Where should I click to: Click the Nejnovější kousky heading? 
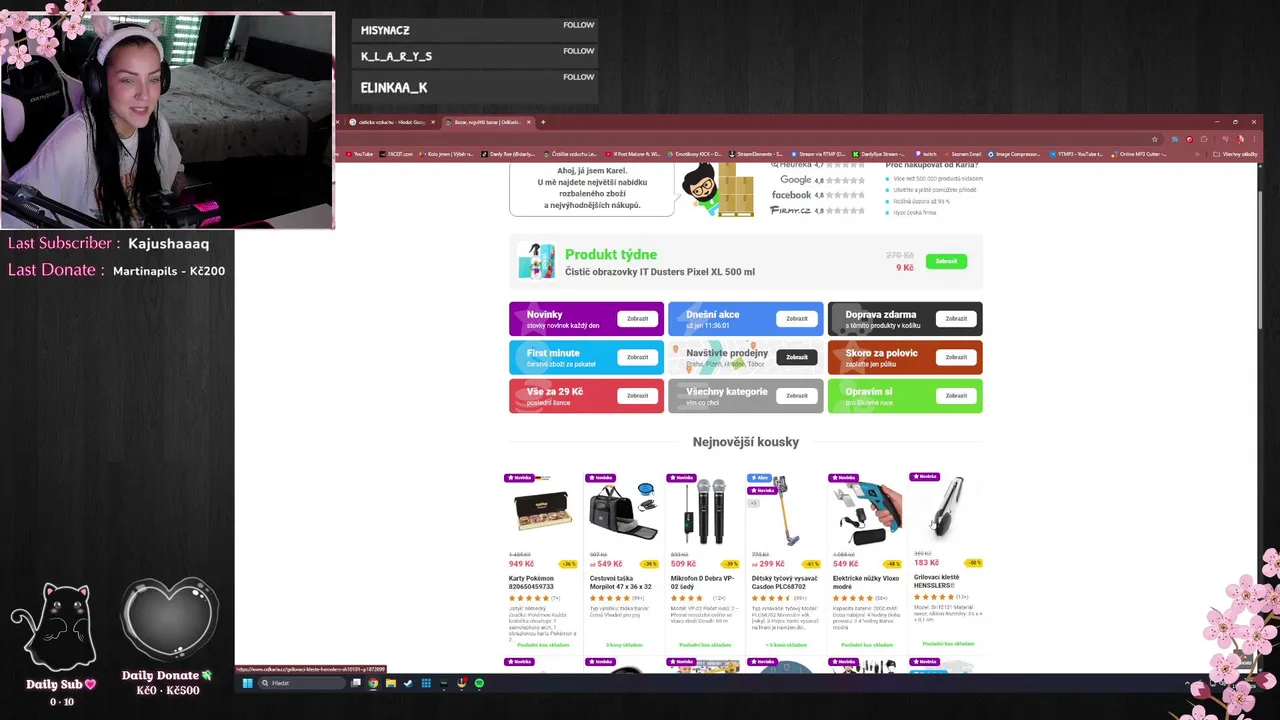point(746,442)
